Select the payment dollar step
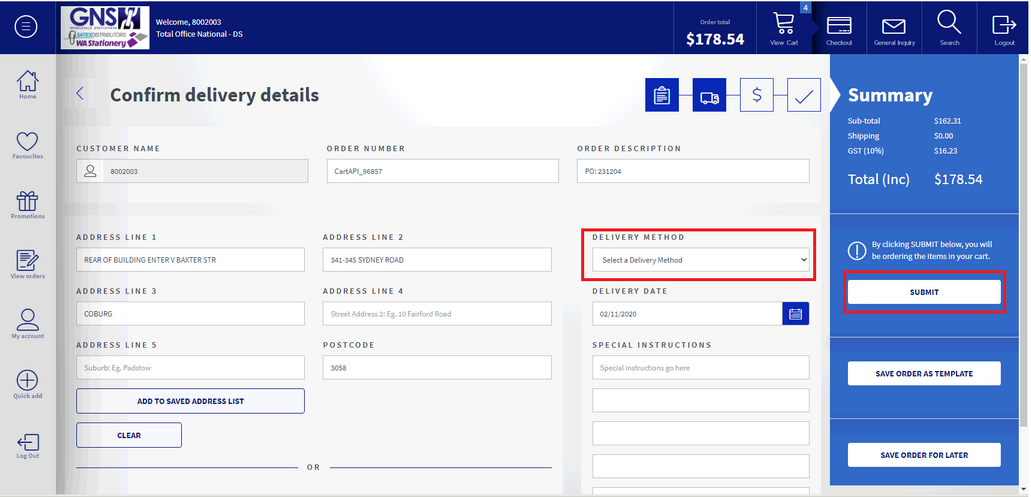The image size is (1031, 497). (x=756, y=96)
